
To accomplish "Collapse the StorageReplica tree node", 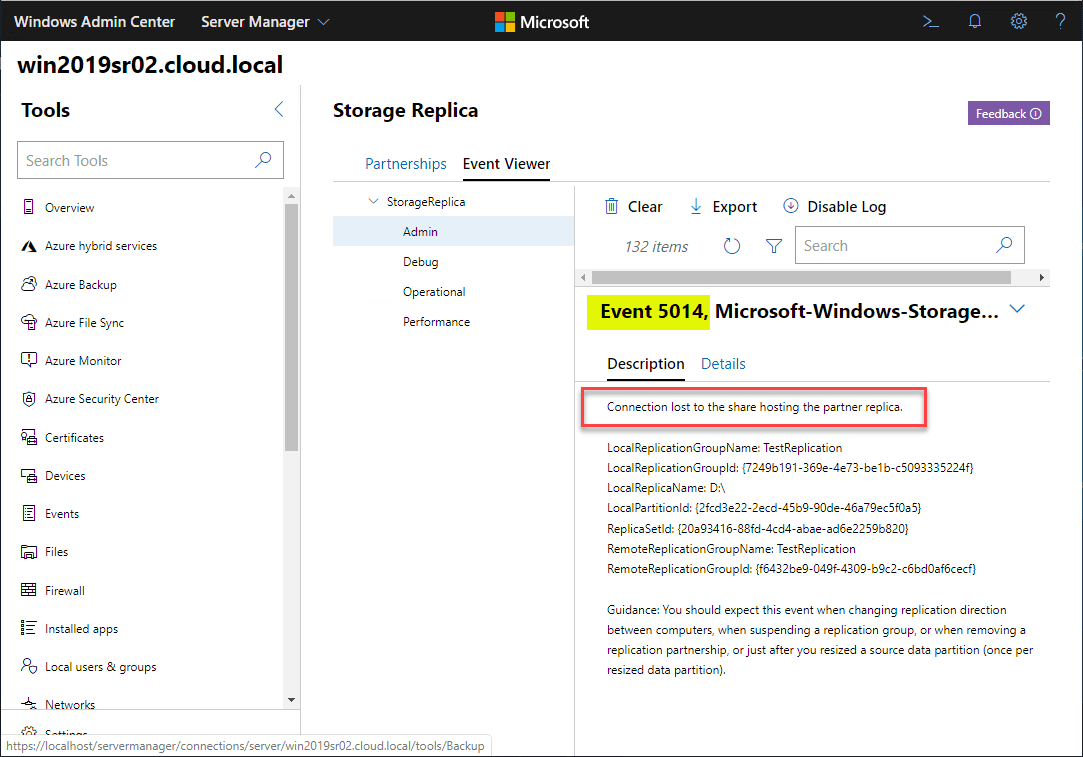I will coord(373,202).
